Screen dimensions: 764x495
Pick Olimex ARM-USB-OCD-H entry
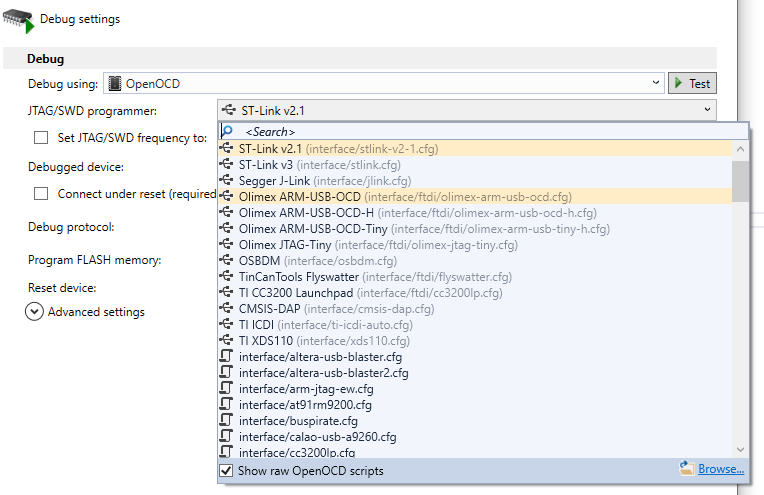tap(475, 213)
